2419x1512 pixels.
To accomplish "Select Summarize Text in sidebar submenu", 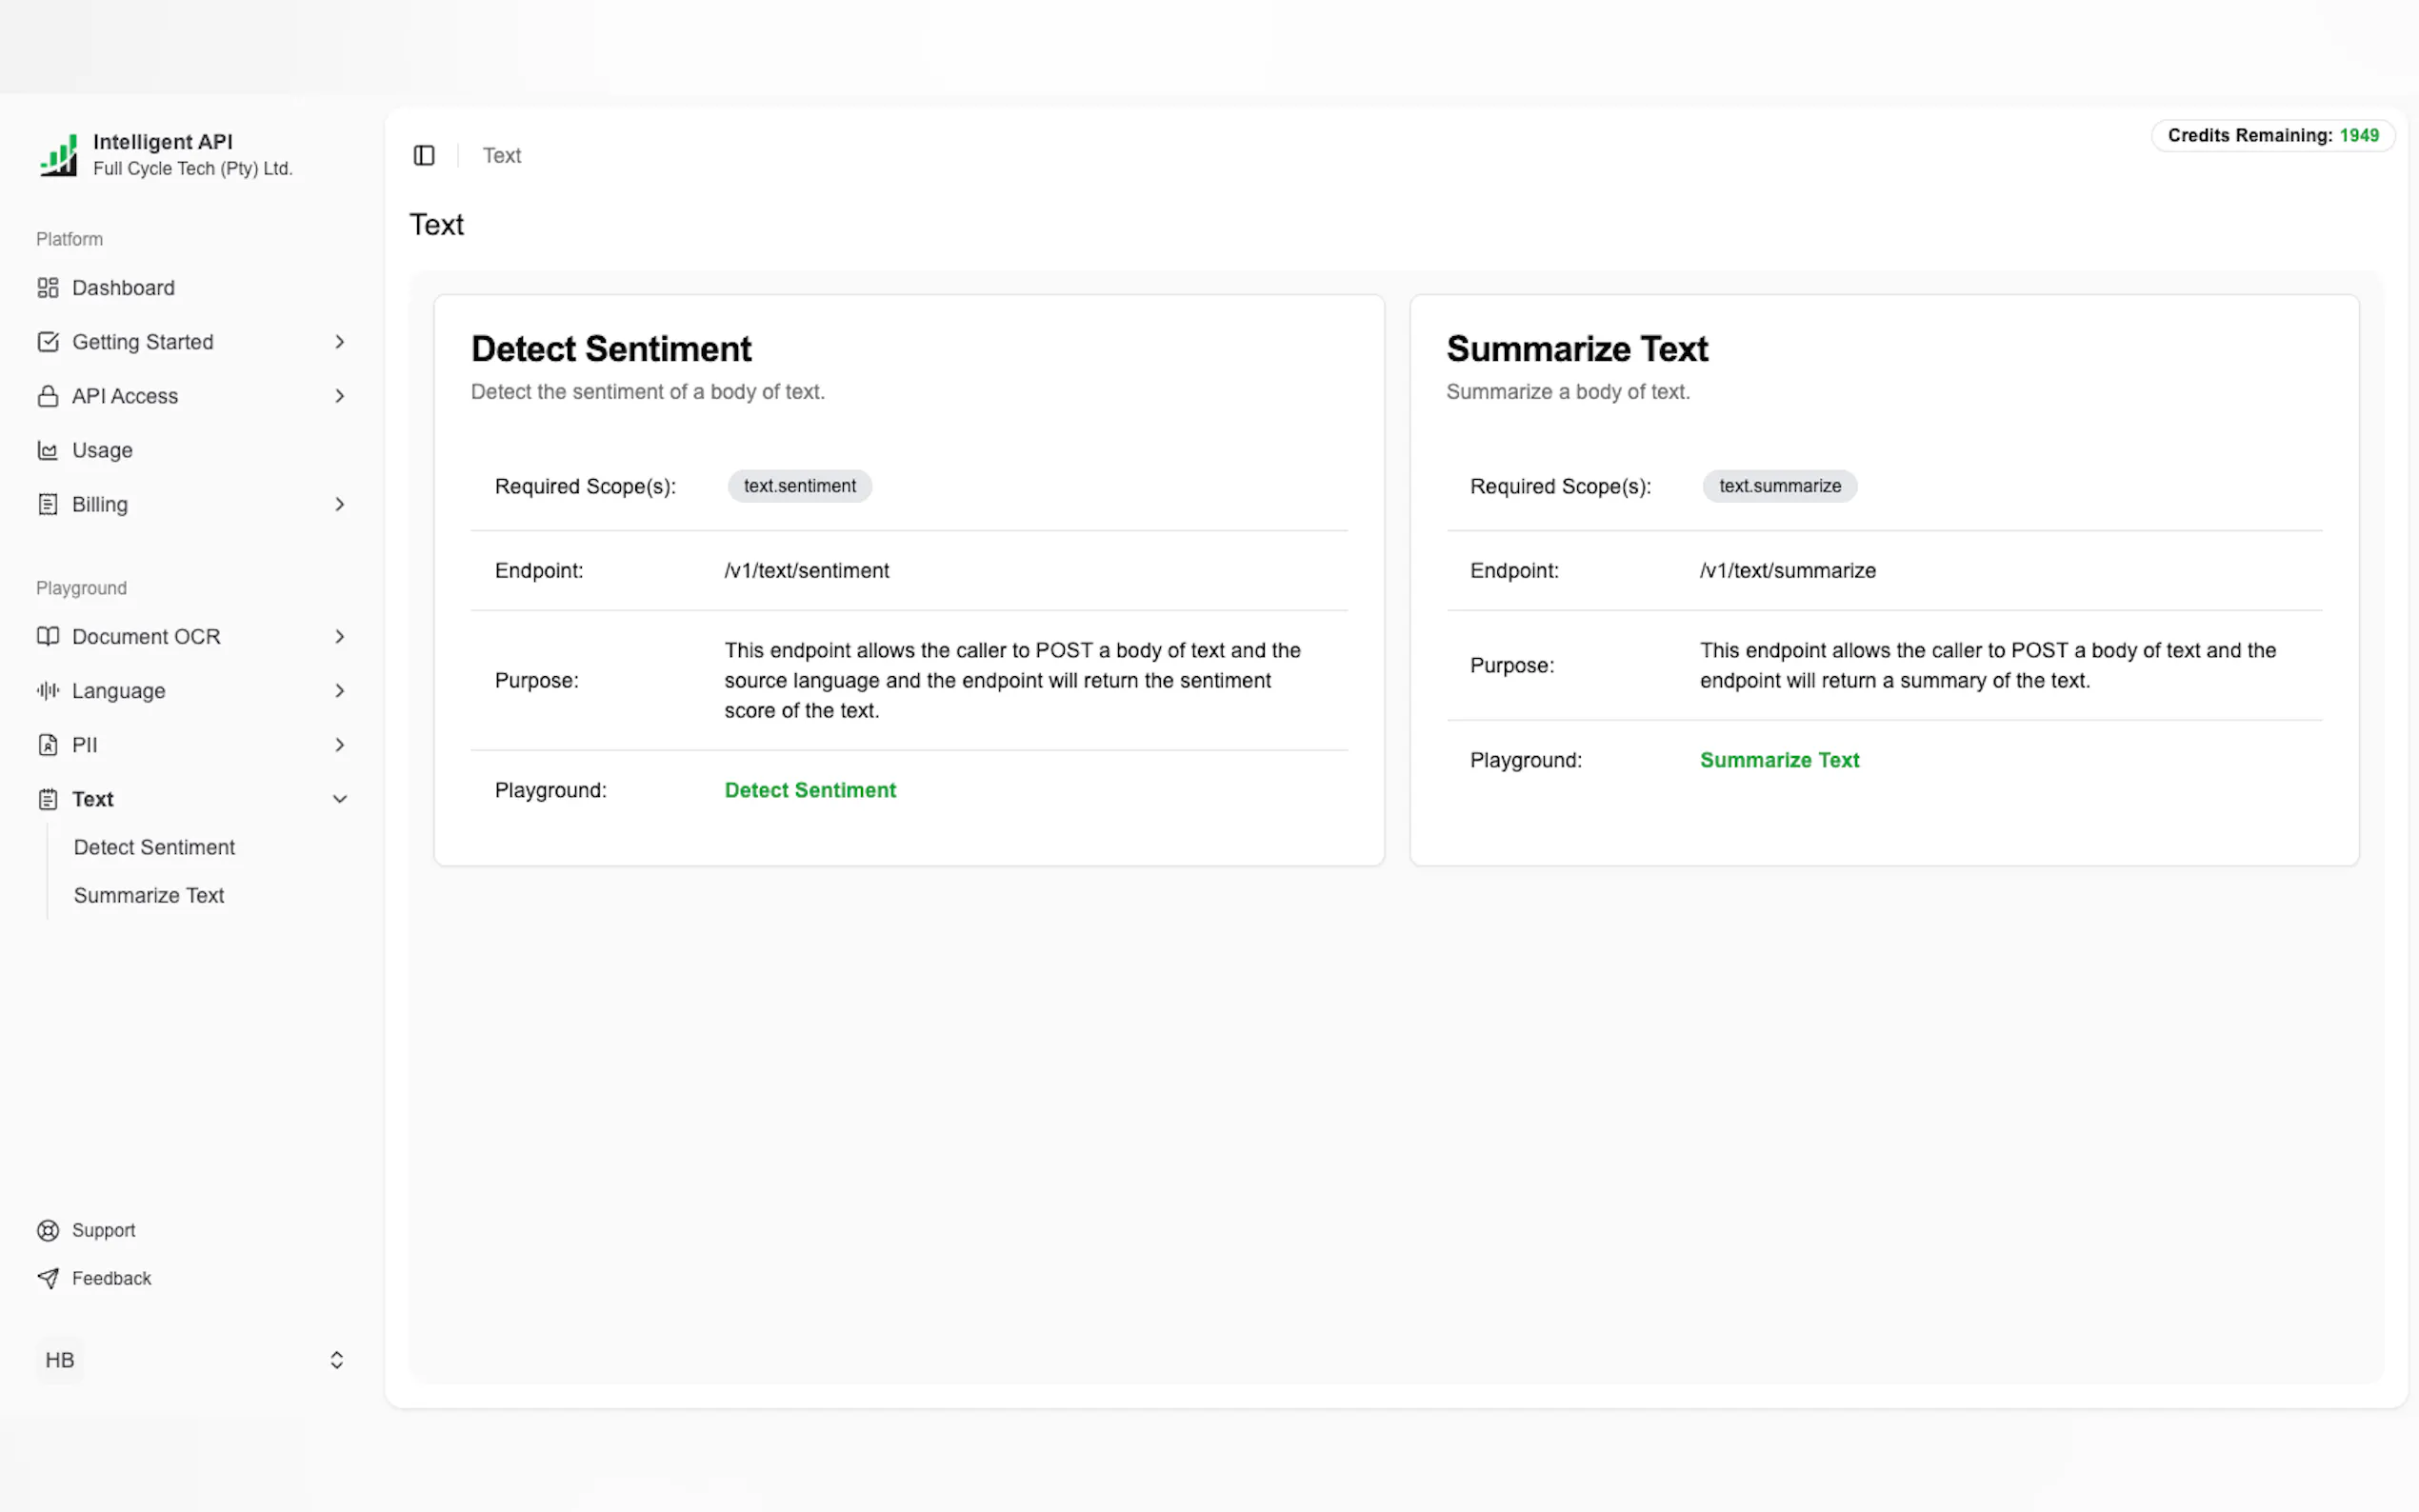I will tap(149, 895).
